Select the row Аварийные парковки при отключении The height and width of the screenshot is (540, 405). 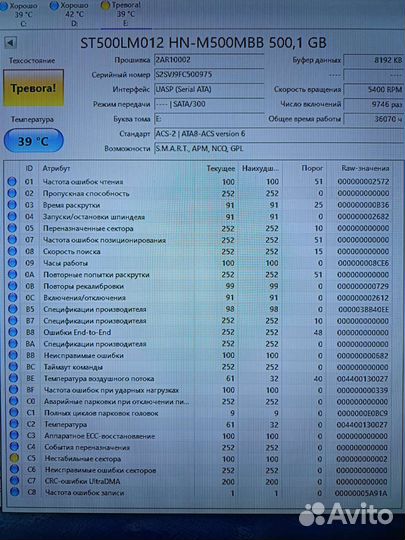pos(200,402)
